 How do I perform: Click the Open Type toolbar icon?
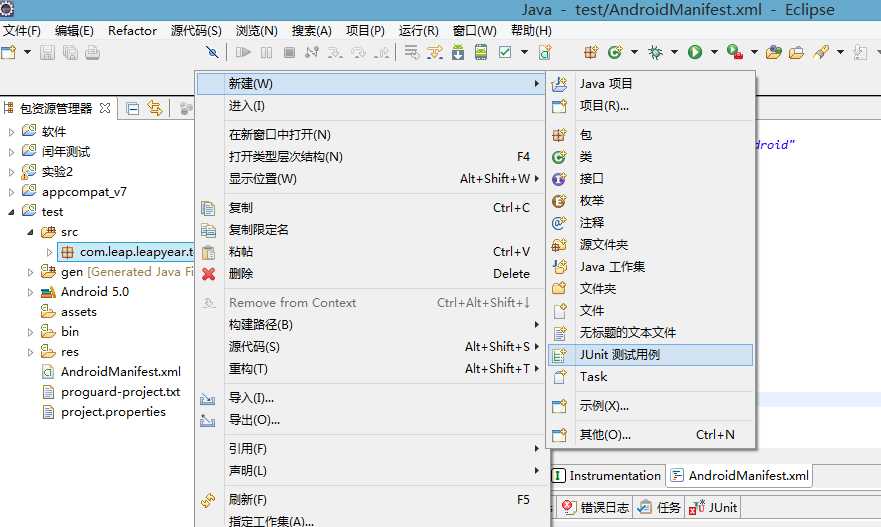tap(774, 53)
